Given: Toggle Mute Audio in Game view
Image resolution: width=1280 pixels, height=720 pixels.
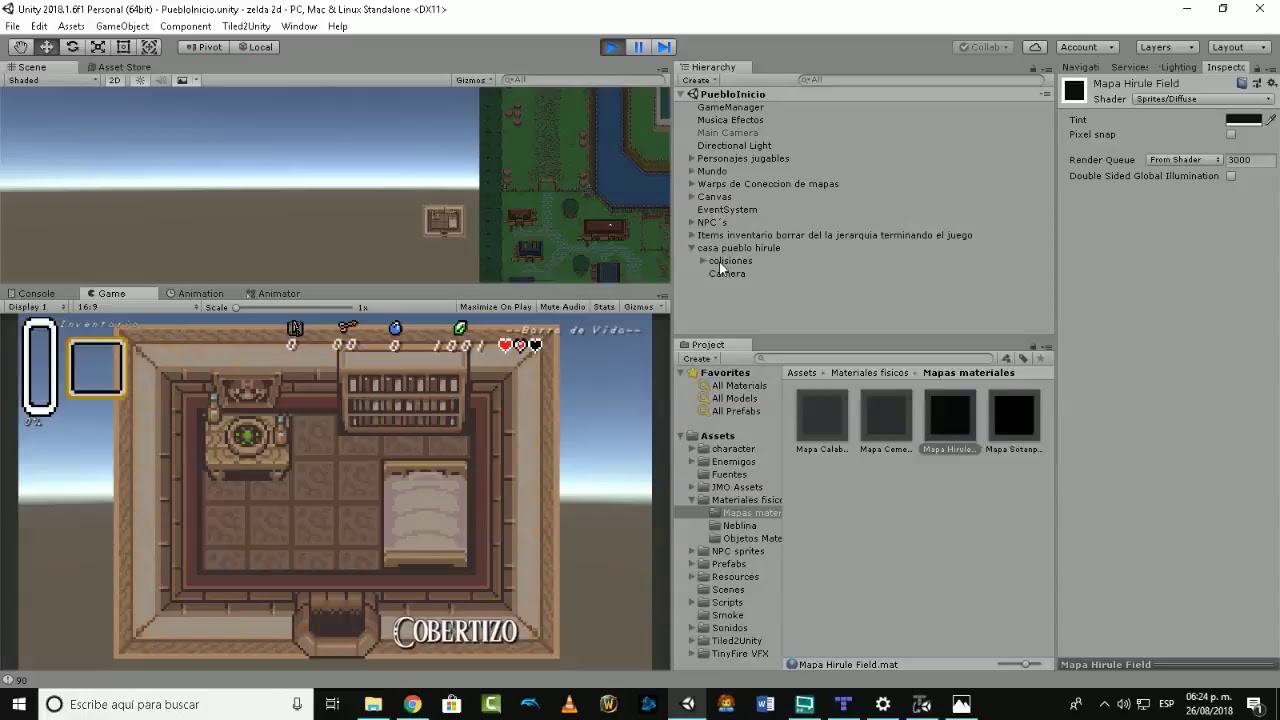Looking at the screenshot, I should (562, 307).
